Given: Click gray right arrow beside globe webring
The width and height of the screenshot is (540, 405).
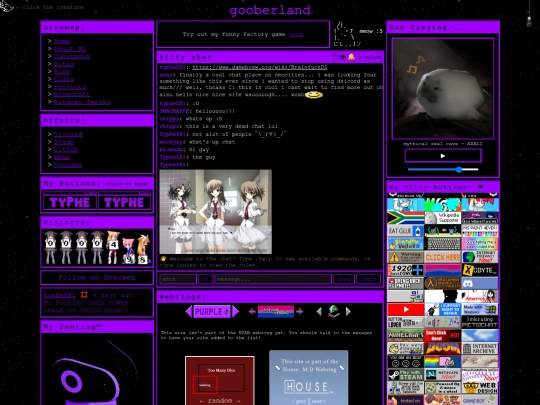Looking at the screenshot, I should (348, 312).
